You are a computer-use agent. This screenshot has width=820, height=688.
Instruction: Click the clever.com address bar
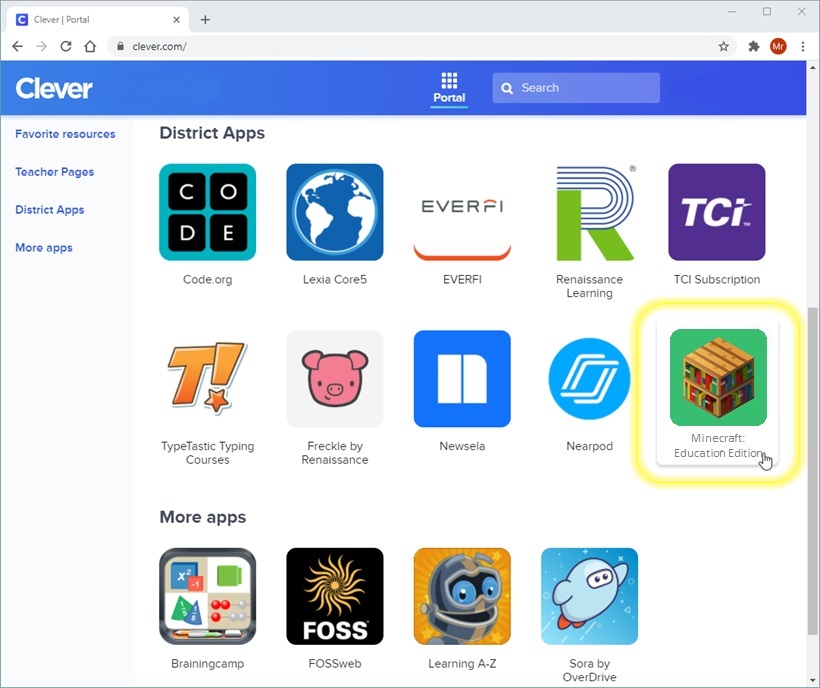(422, 47)
